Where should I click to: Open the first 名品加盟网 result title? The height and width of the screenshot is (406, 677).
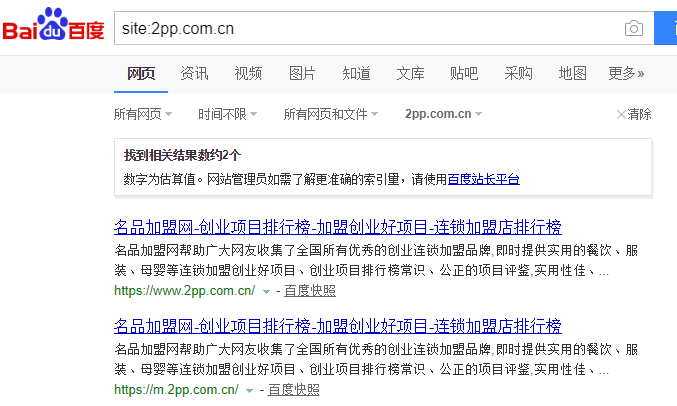[x=338, y=227]
